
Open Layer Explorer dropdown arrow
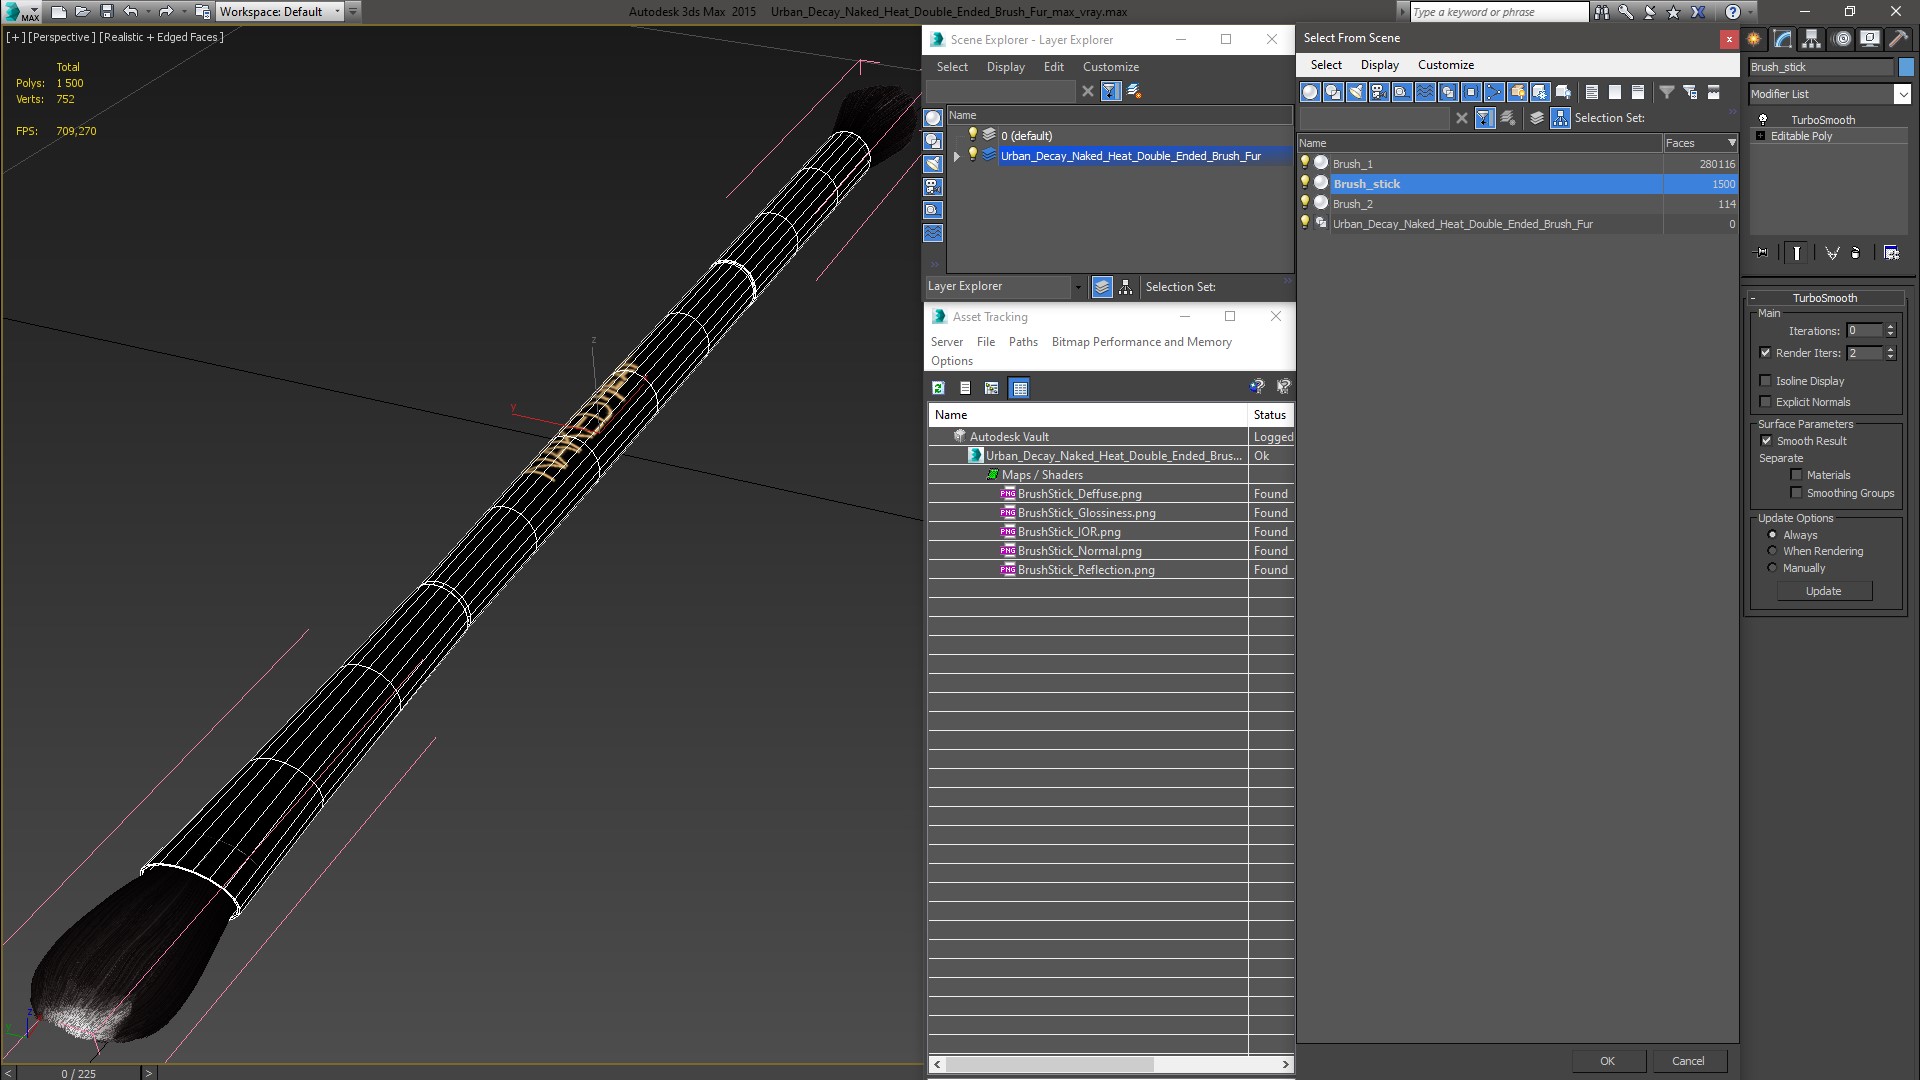click(1077, 287)
